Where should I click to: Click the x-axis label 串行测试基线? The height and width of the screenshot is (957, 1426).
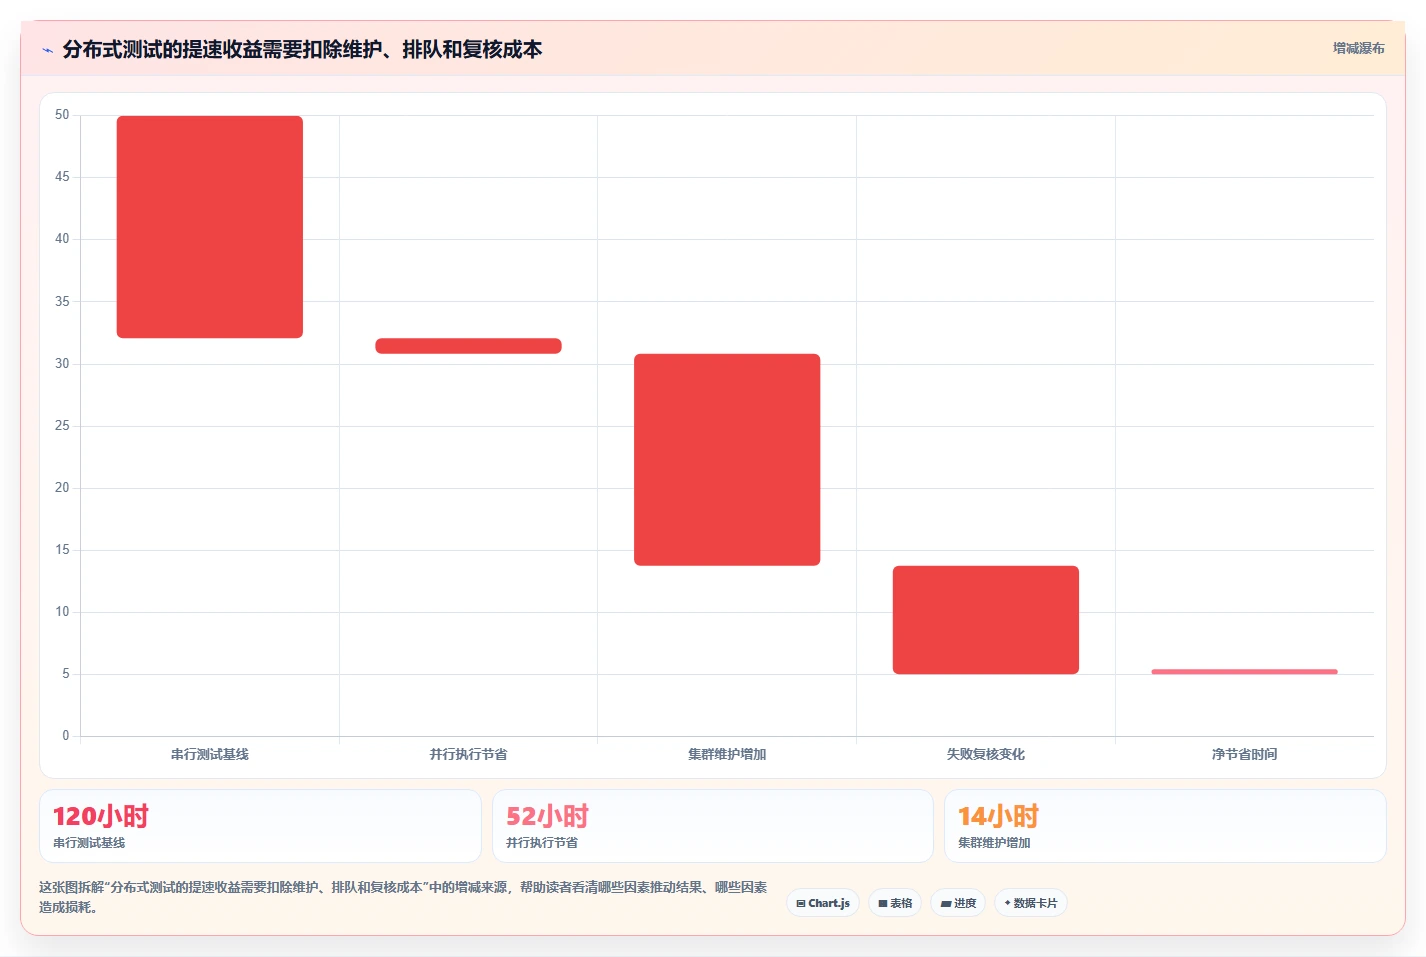[x=210, y=754]
